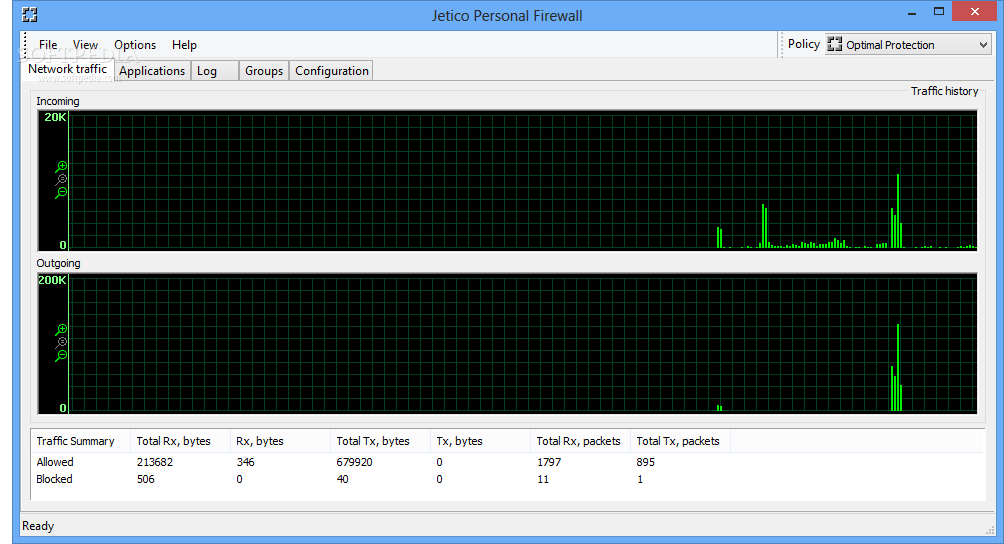Screen dimensions: 1004x544
Task: Click the window resize grip in status bar
Action: 989,529
